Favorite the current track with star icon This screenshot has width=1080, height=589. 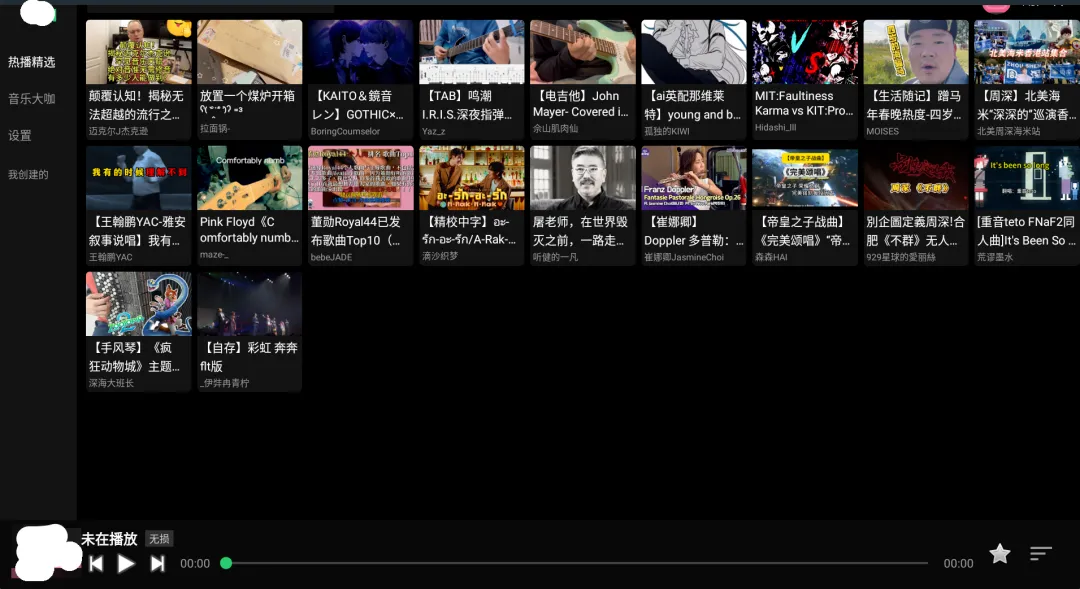(999, 553)
